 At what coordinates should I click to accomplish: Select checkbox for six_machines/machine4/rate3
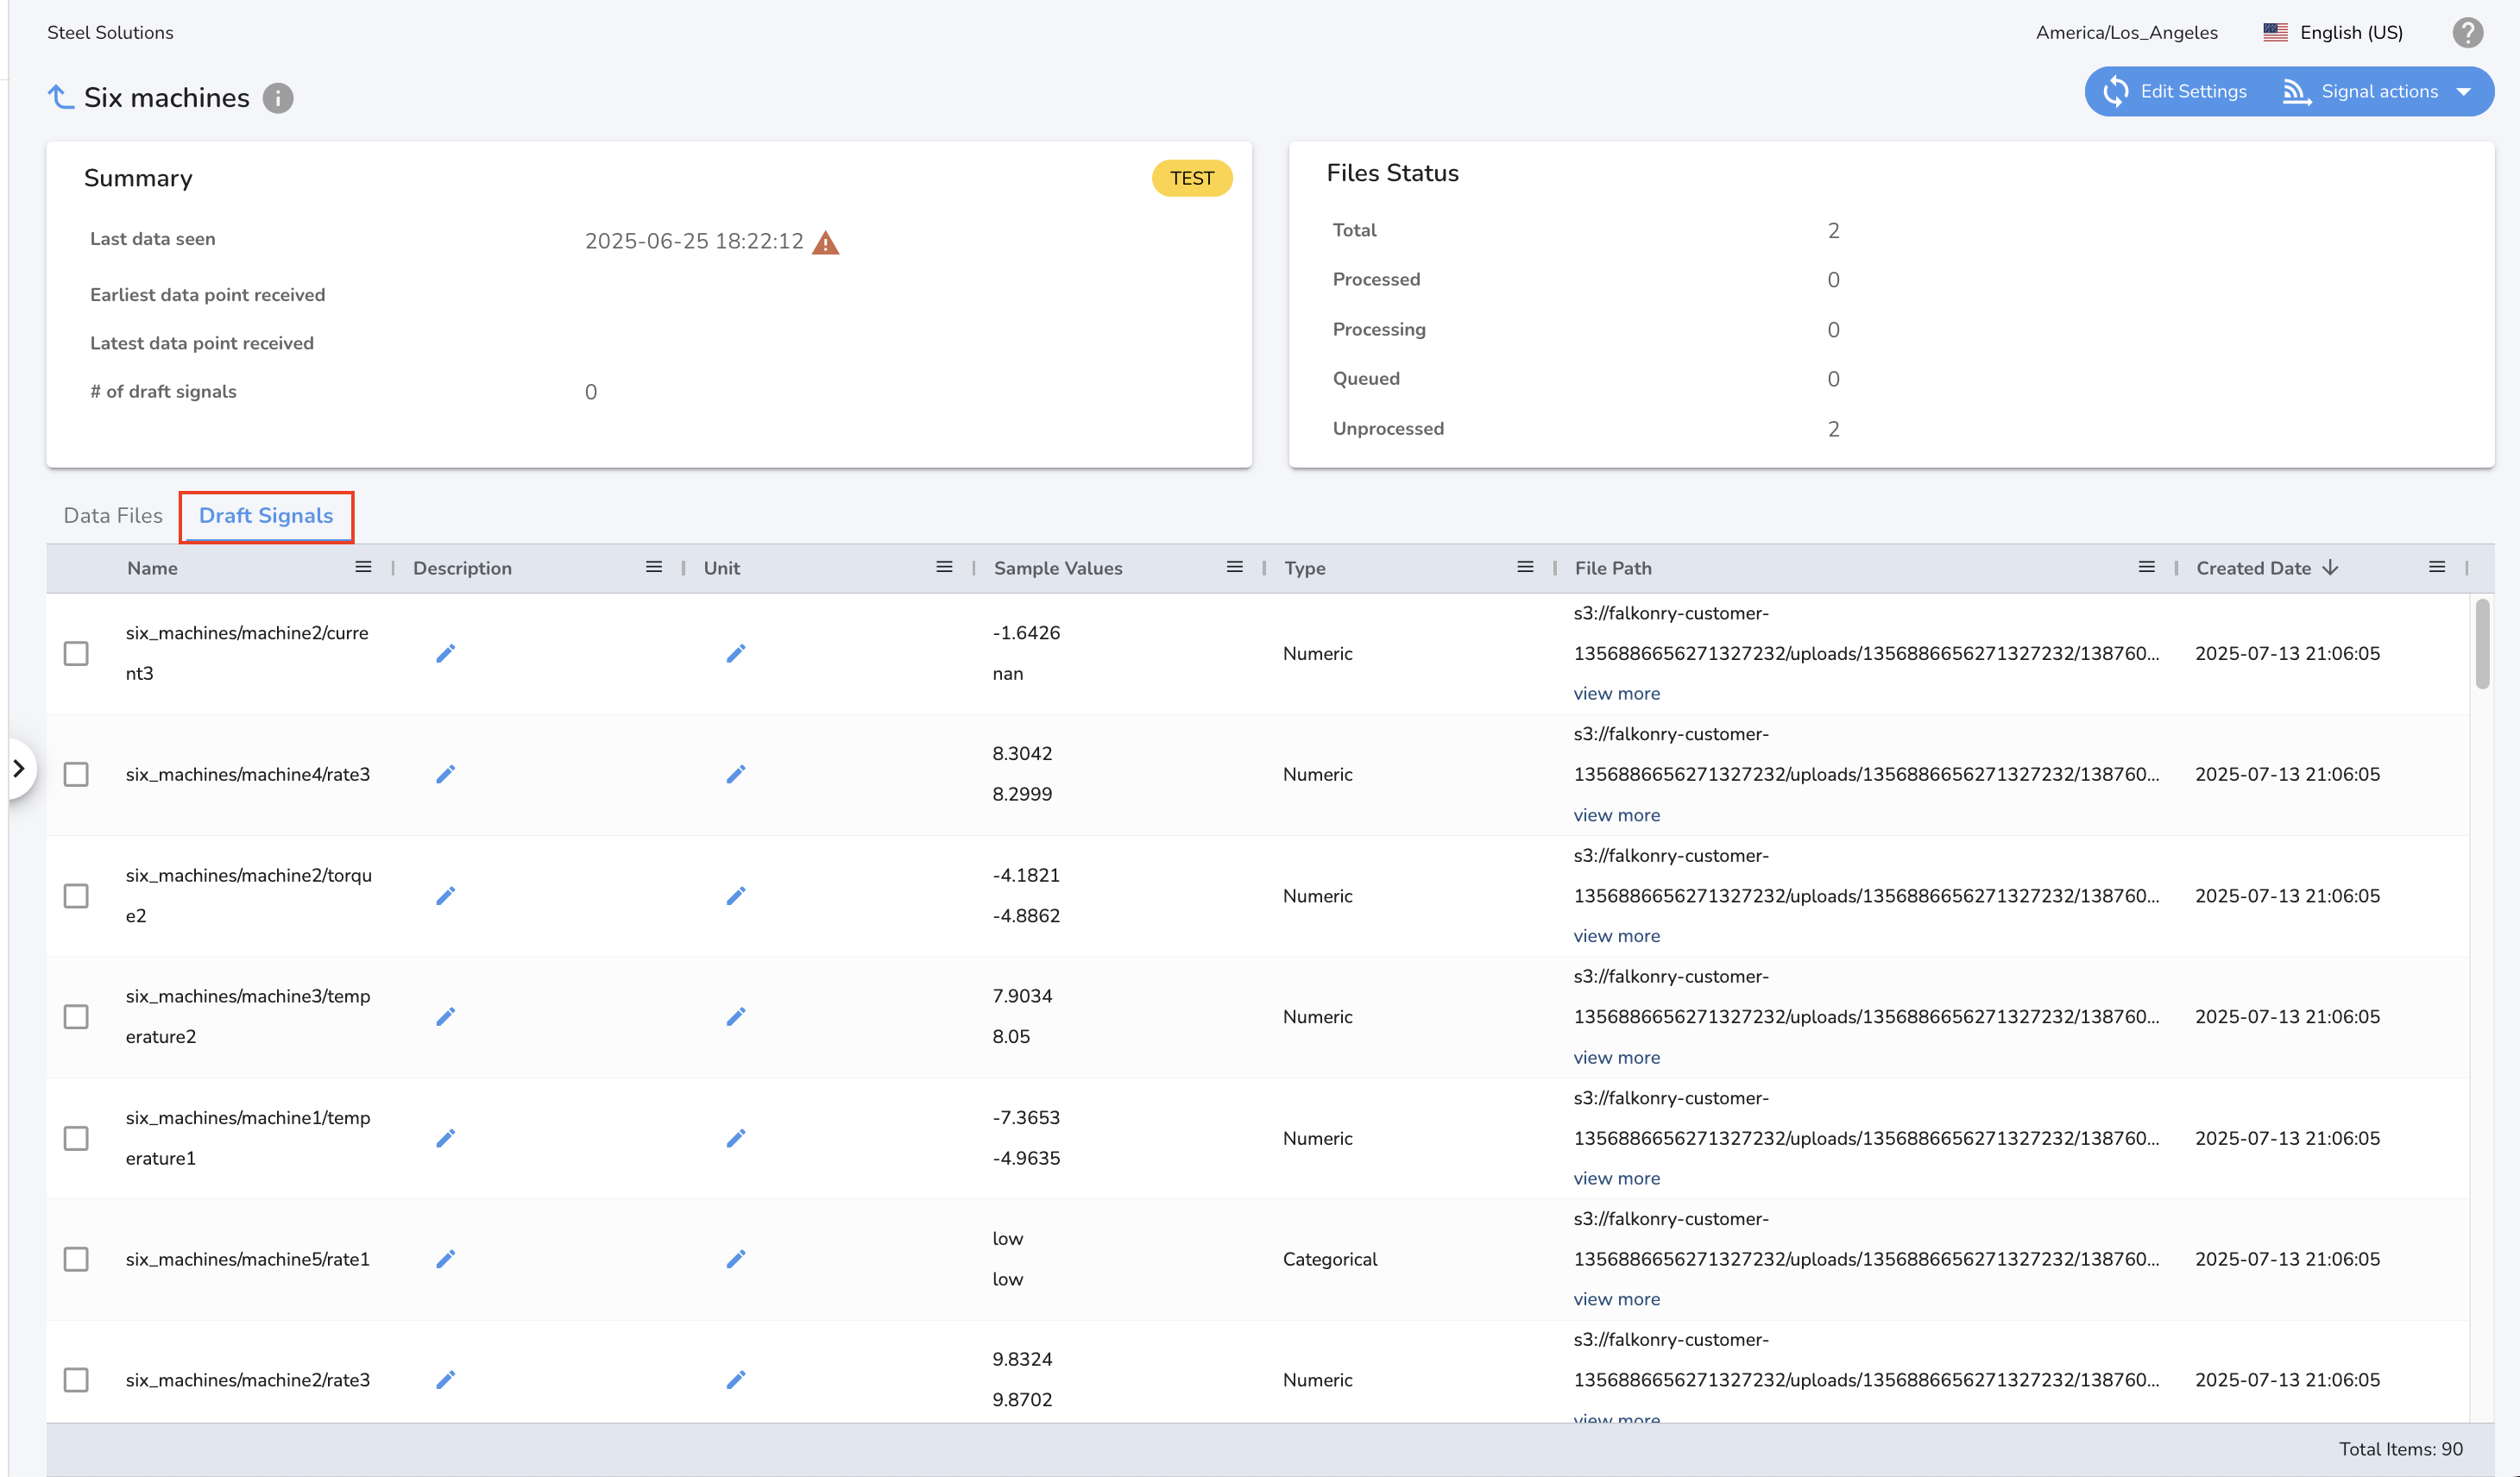76,774
